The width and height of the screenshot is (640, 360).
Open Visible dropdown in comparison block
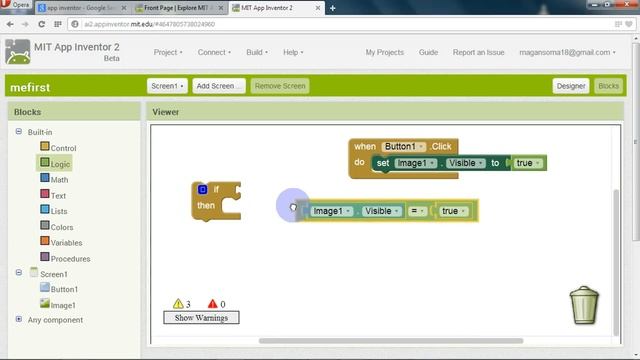coord(382,211)
